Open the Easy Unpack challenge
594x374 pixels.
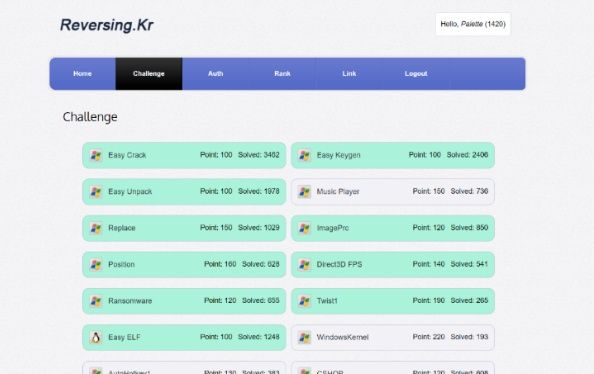(x=184, y=192)
